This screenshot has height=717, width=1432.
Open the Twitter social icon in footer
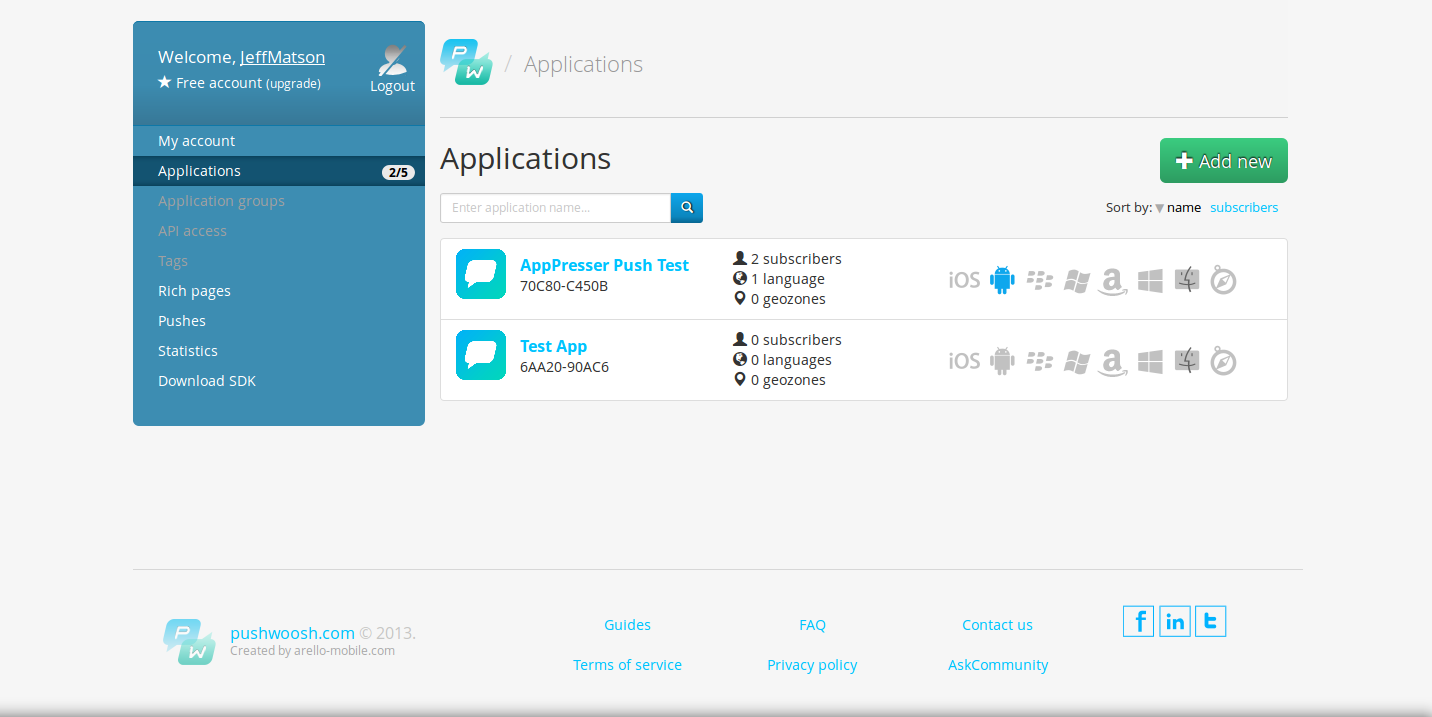point(1211,621)
